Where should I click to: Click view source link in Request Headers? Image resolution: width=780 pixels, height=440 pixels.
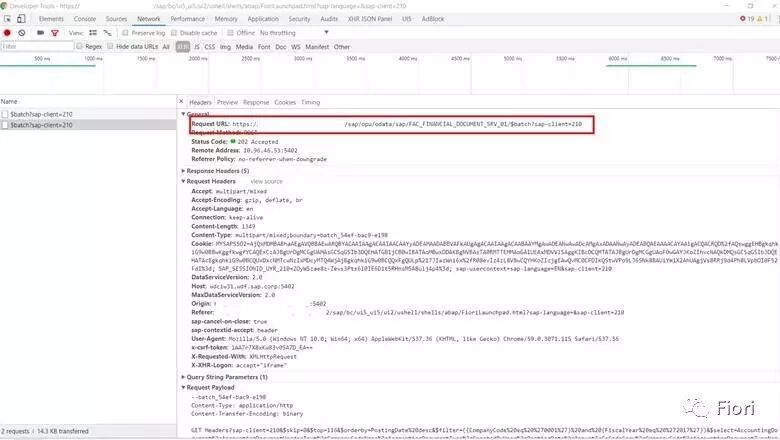(x=266, y=181)
